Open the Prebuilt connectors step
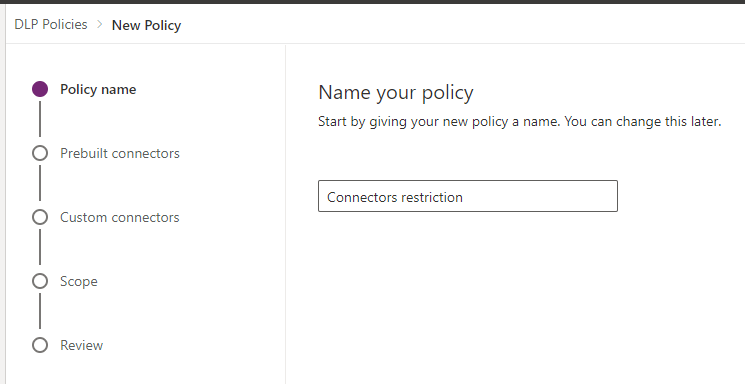Viewport: 745px width, 384px height. [120, 153]
